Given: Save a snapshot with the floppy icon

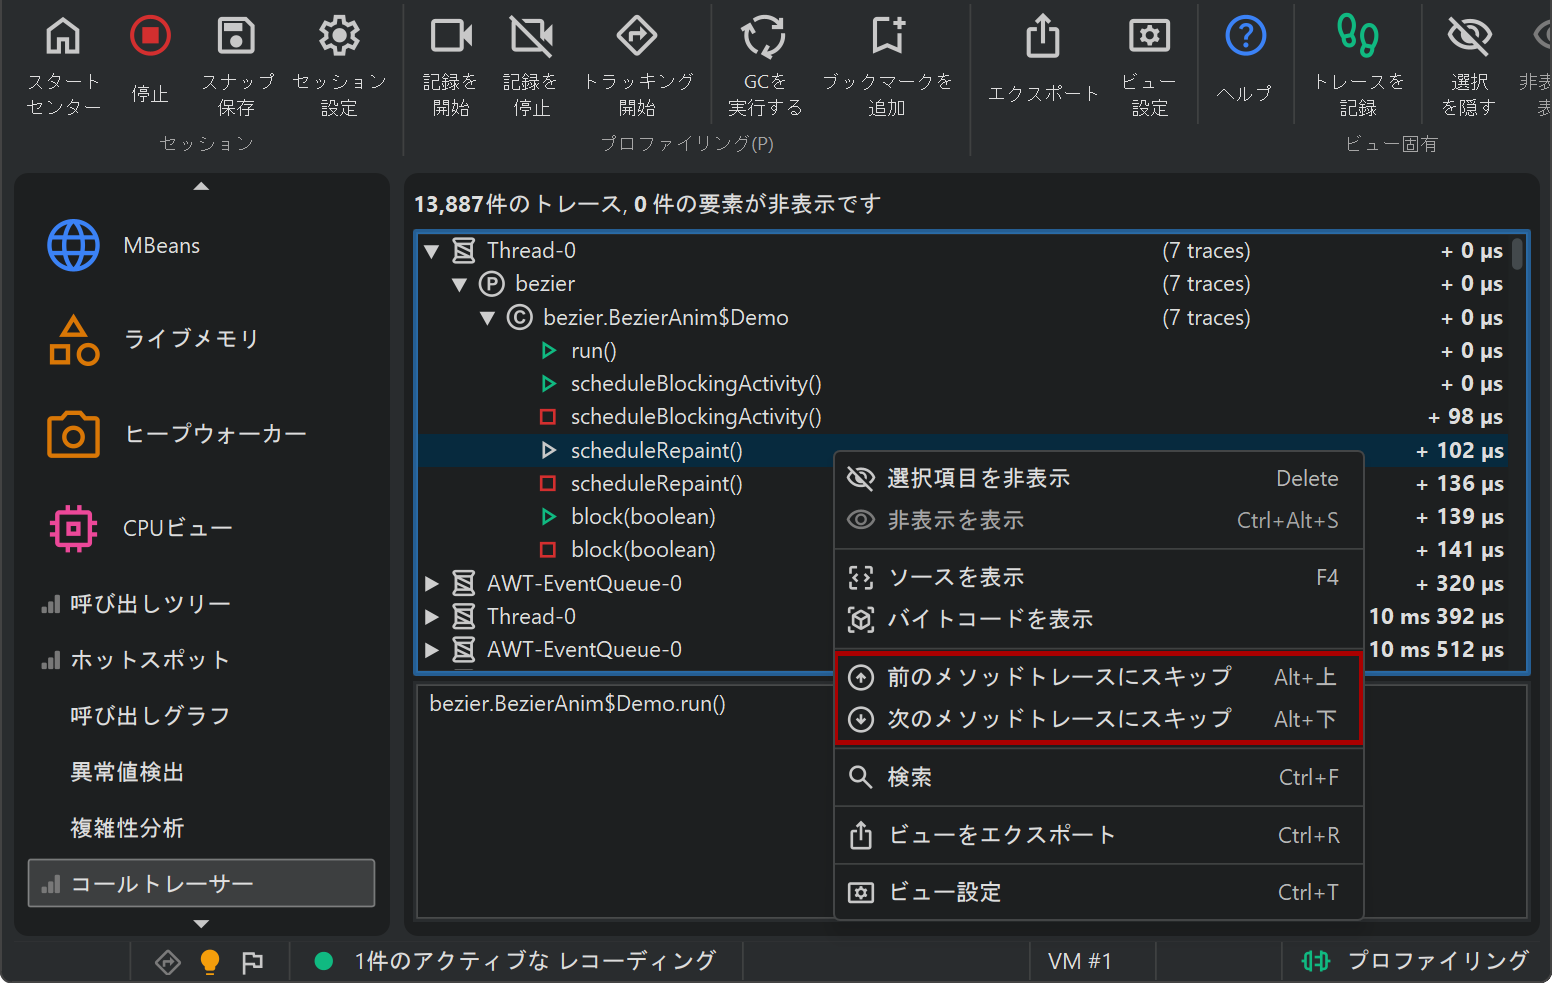Looking at the screenshot, I should pos(236,38).
